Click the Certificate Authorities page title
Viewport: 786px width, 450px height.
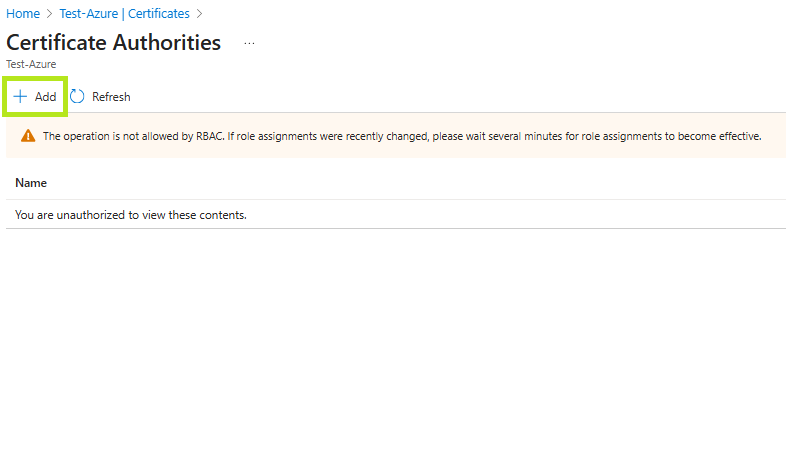pyautogui.click(x=113, y=43)
